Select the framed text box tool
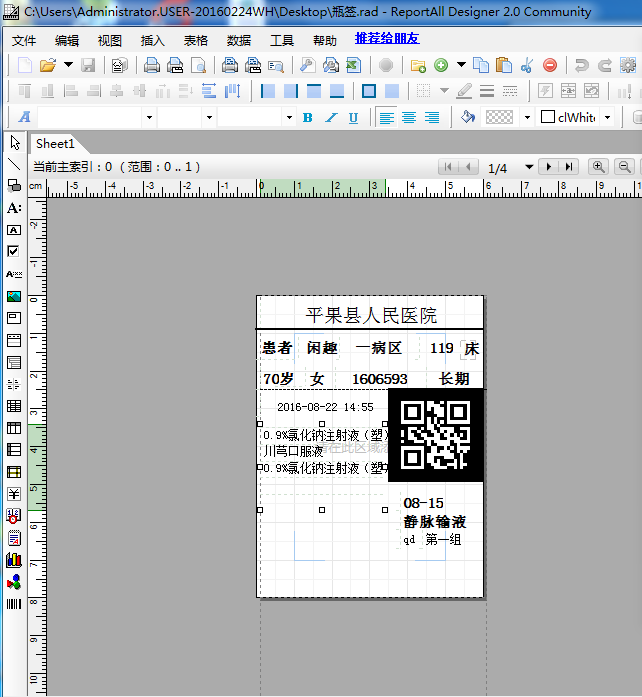This screenshot has height=697, width=642. pyautogui.click(x=14, y=230)
